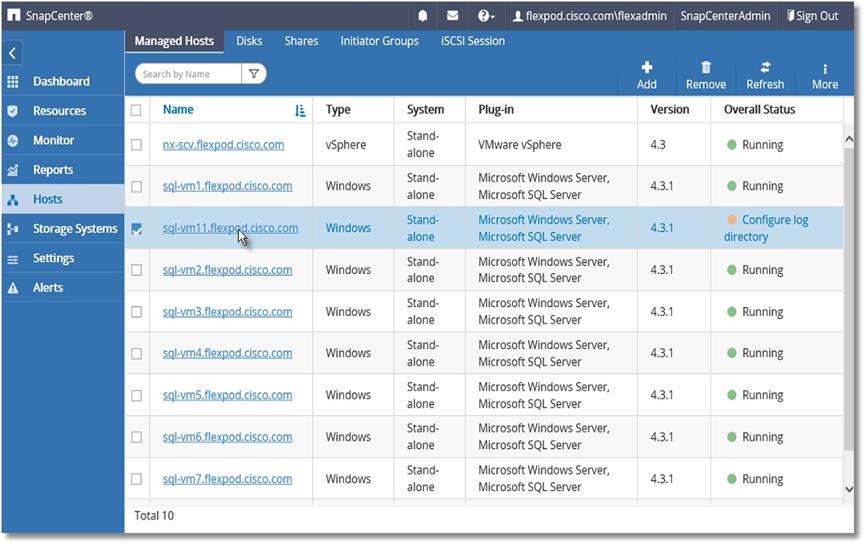Focus the Search by Name field
This screenshot has height=544, width=865.
pyautogui.click(x=188, y=74)
